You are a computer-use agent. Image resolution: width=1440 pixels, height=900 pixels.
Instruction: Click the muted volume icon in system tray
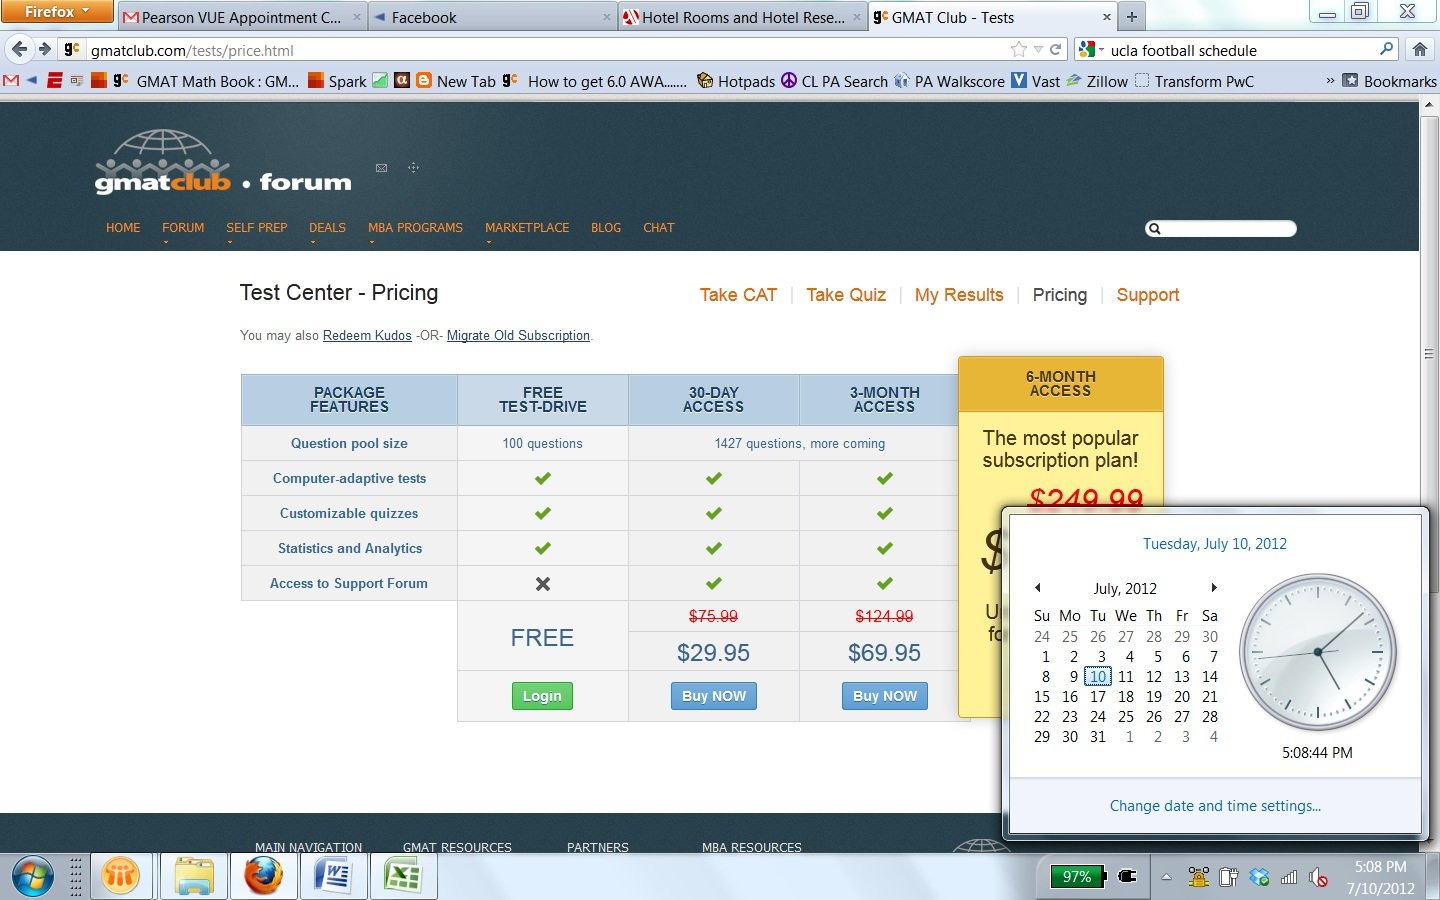tap(1318, 878)
